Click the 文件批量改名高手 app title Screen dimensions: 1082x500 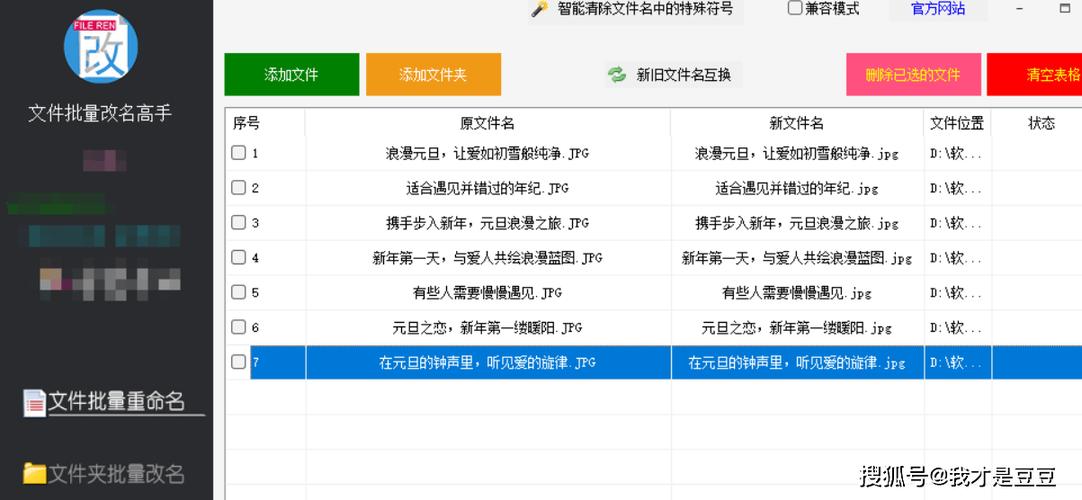(100, 113)
